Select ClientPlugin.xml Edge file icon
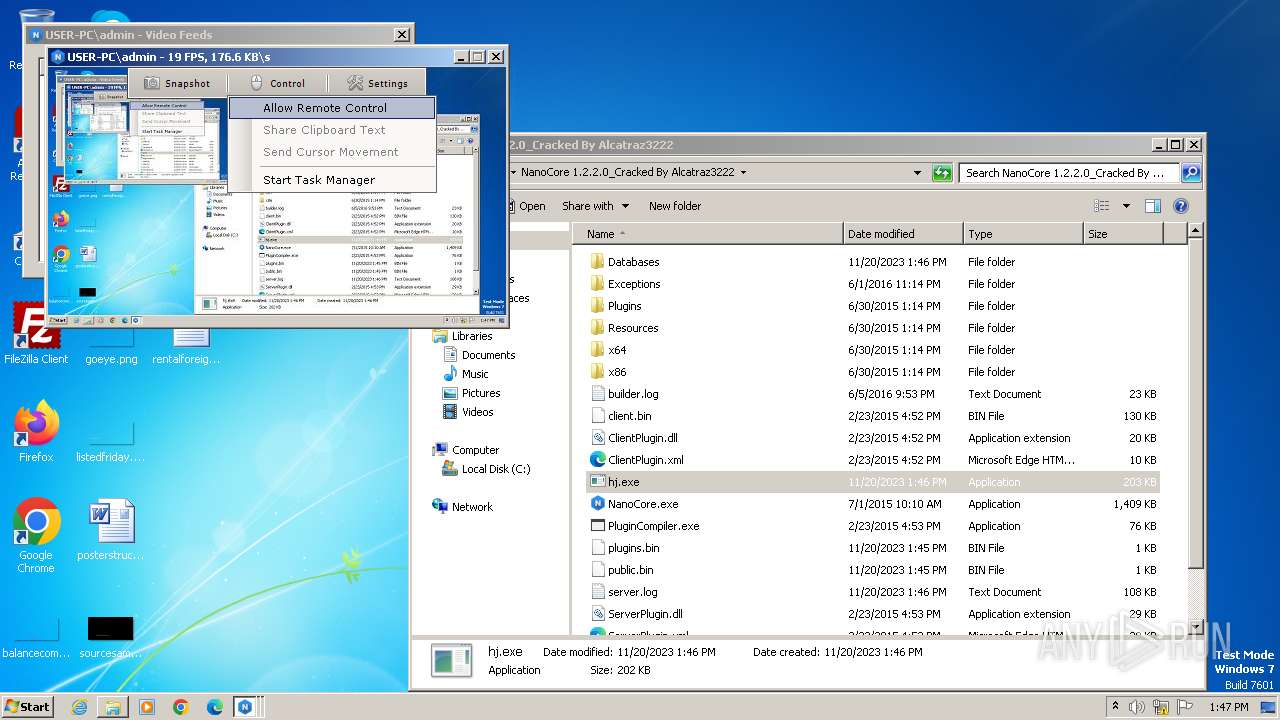The image size is (1280, 720). tap(598, 460)
